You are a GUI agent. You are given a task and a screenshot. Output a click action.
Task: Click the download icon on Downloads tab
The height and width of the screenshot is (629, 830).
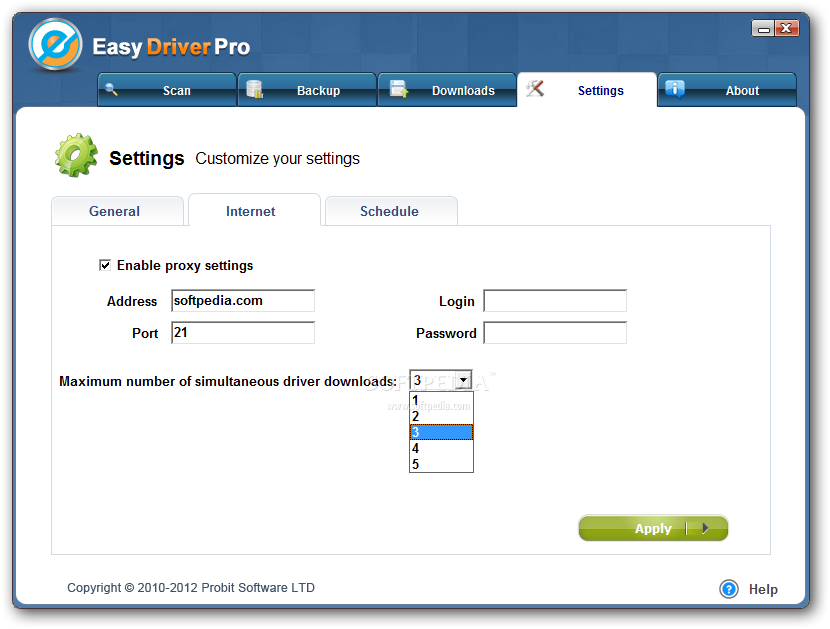coord(399,89)
